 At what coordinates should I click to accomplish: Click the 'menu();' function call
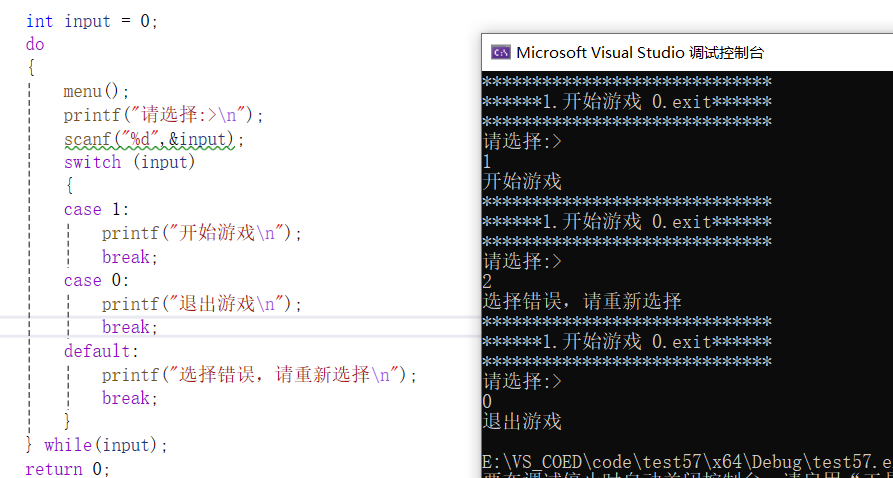pyautogui.click(x=97, y=91)
